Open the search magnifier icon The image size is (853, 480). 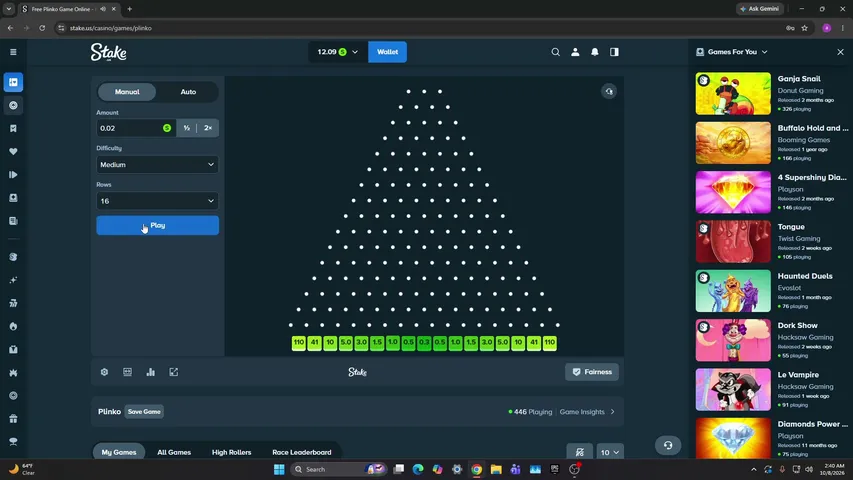(555, 52)
